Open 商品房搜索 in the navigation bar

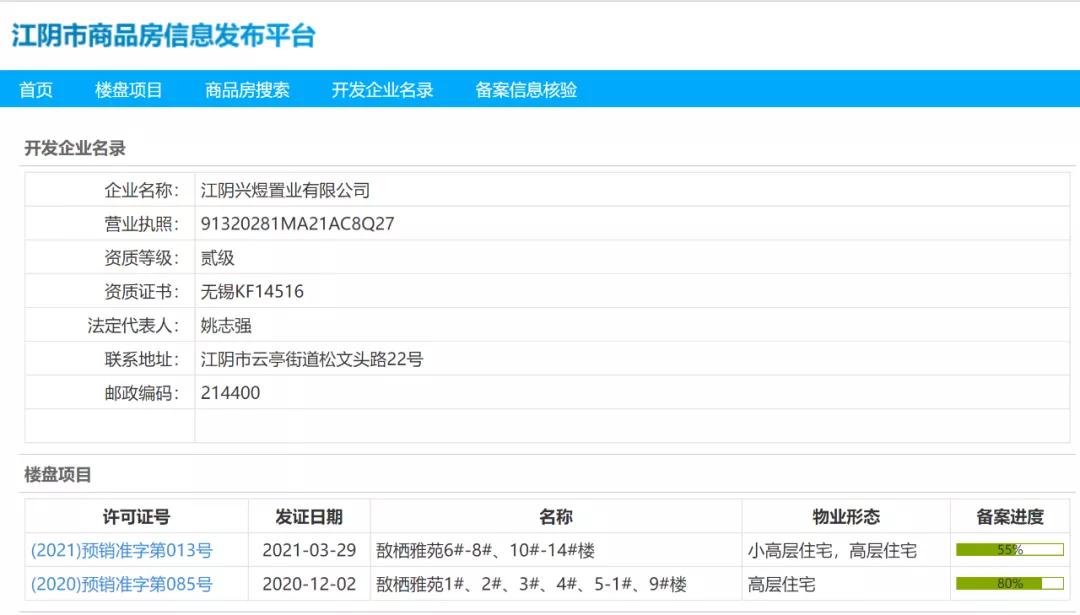(246, 89)
